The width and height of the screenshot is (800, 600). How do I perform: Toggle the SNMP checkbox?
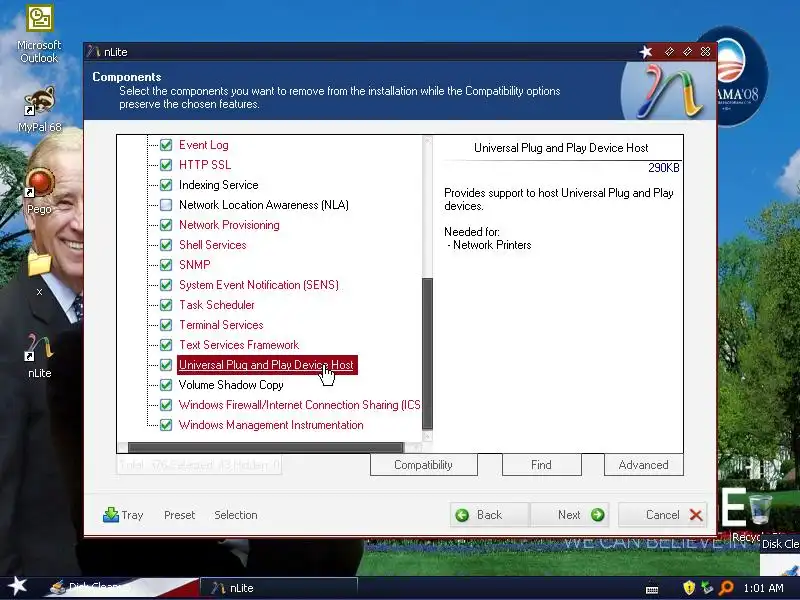click(x=166, y=265)
